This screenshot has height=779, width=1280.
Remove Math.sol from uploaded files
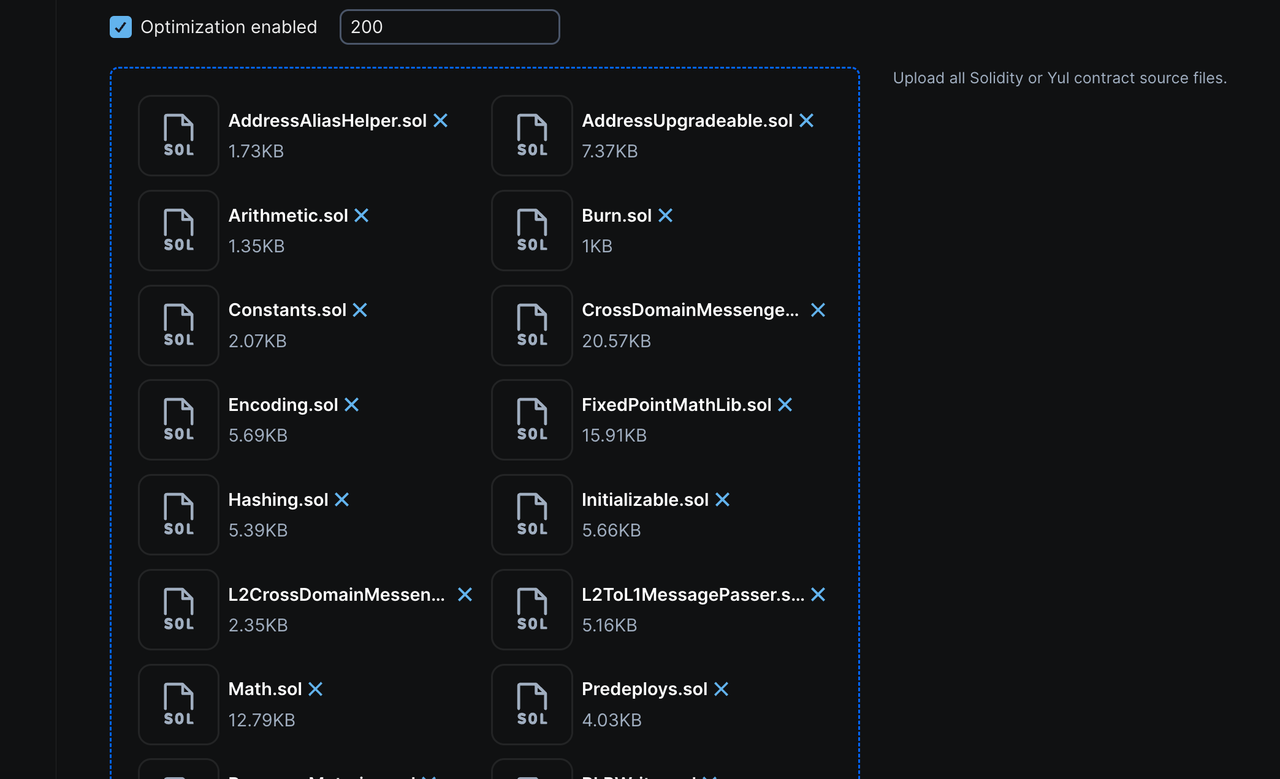pos(315,689)
